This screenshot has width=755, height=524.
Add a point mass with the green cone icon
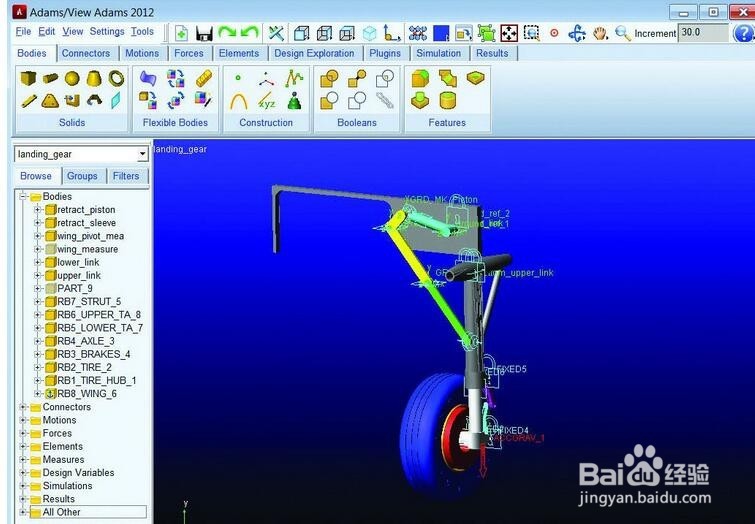294,101
